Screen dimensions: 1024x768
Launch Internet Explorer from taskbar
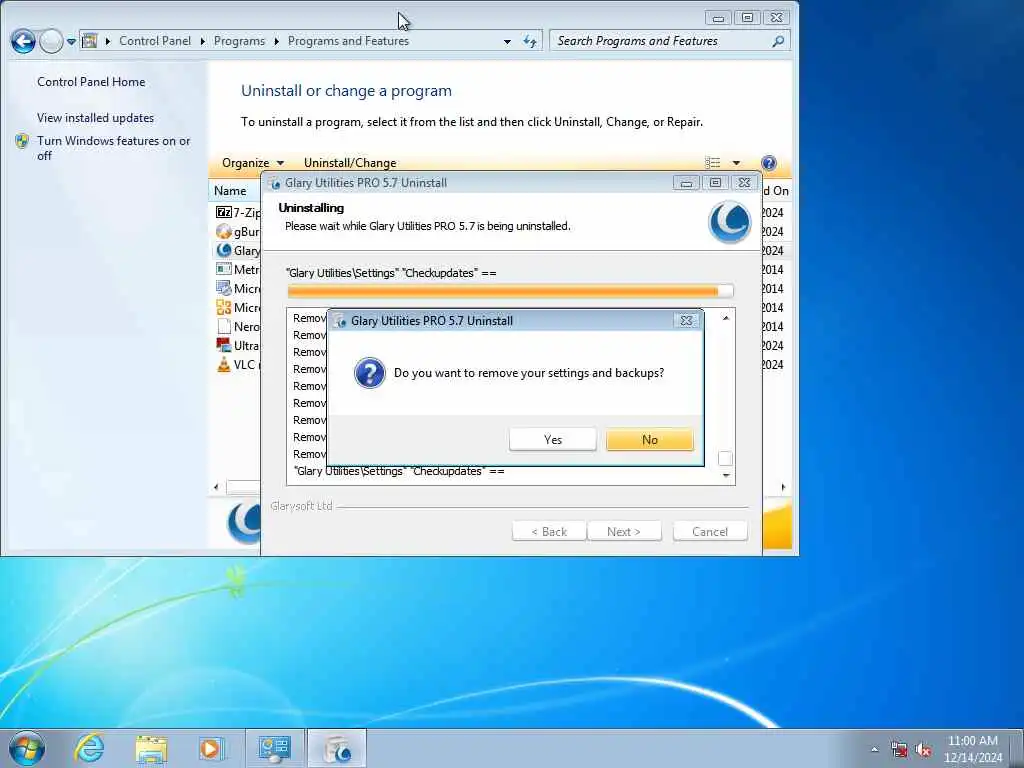coord(89,748)
